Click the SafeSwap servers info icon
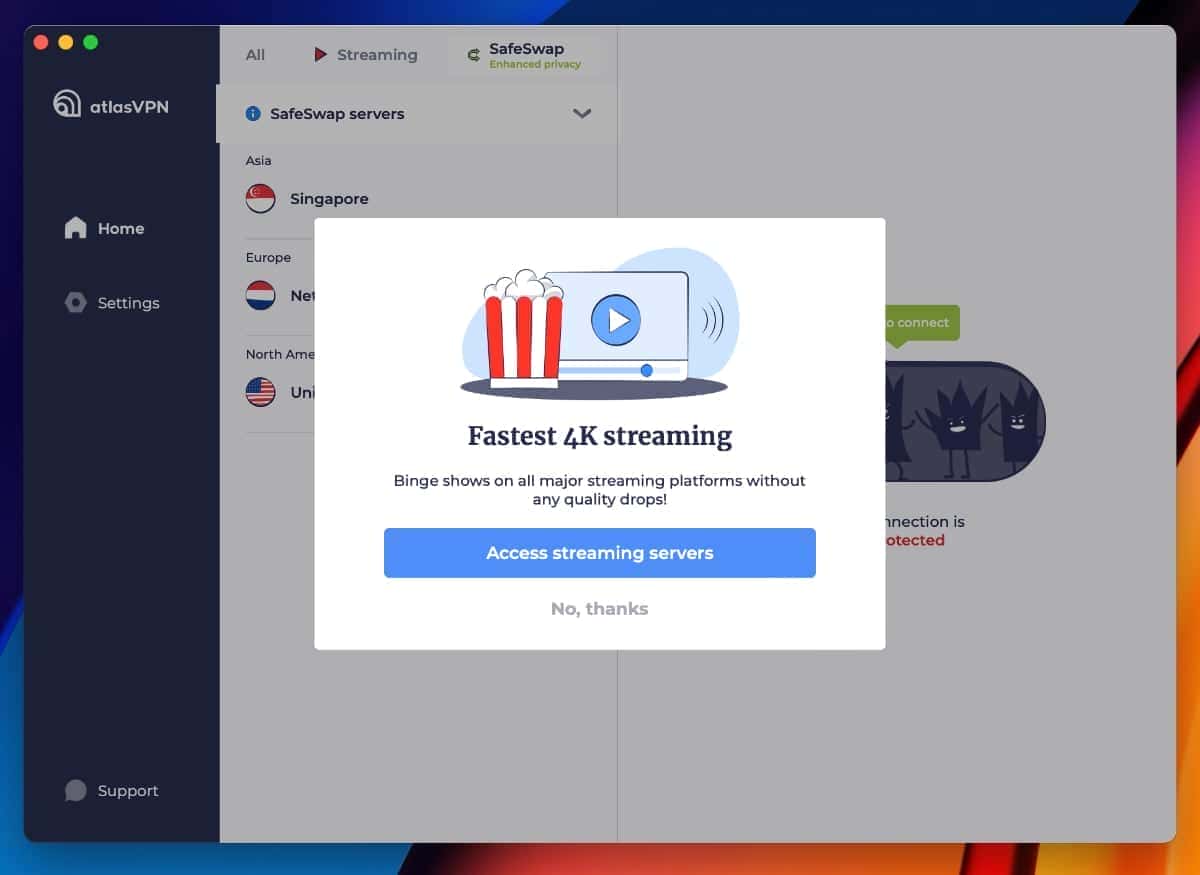The image size is (1200, 875). [253, 114]
